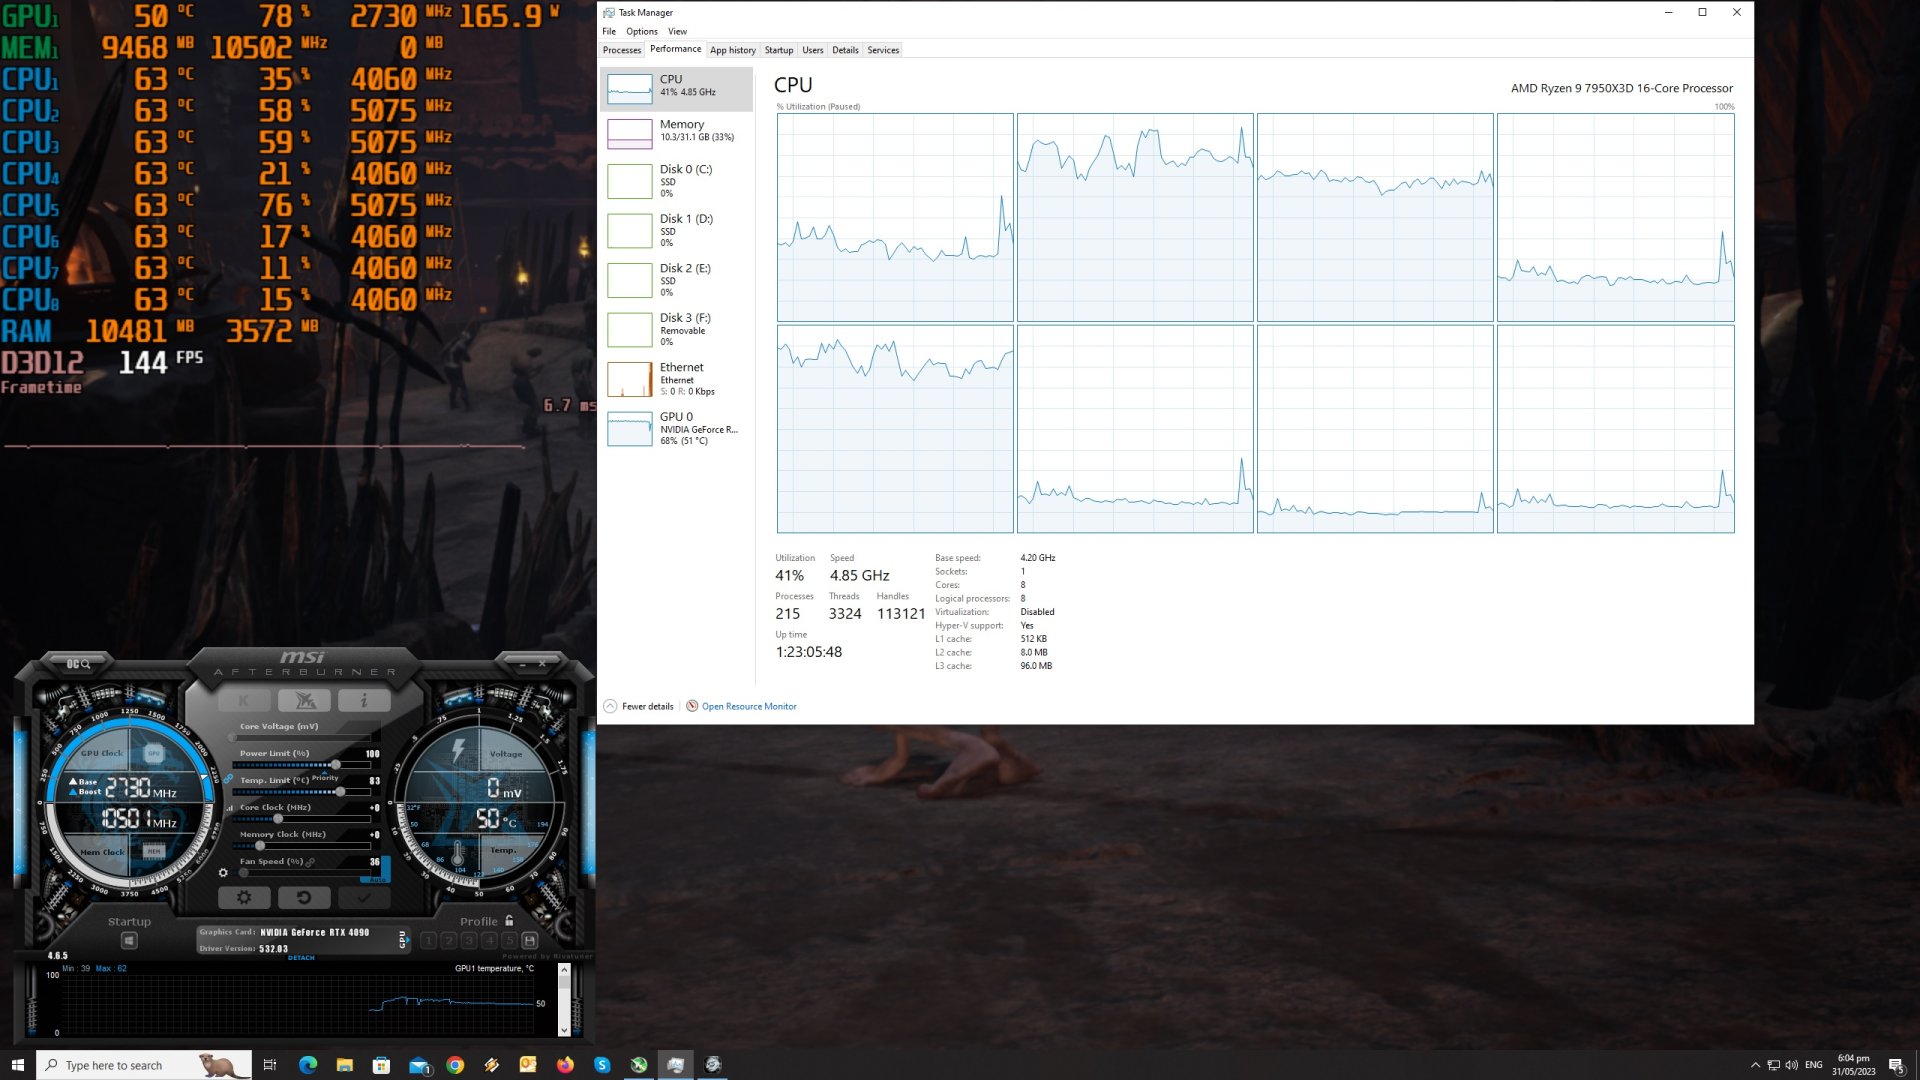Click the MSI dragon Kombustor button
This screenshot has width=1920, height=1080.
click(x=304, y=700)
